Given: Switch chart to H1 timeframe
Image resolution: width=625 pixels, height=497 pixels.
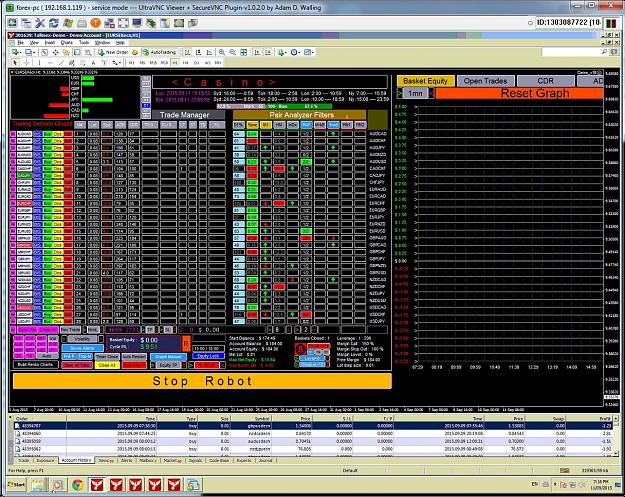Looking at the screenshot, I should tap(175, 63).
